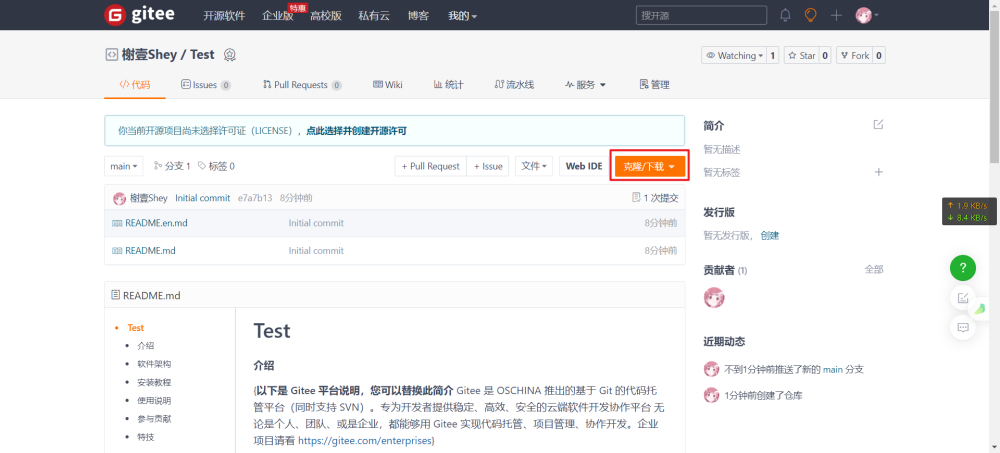The image size is (1000, 453).
Task: Jump to 软件架构 in README outline
Action: [x=154, y=364]
